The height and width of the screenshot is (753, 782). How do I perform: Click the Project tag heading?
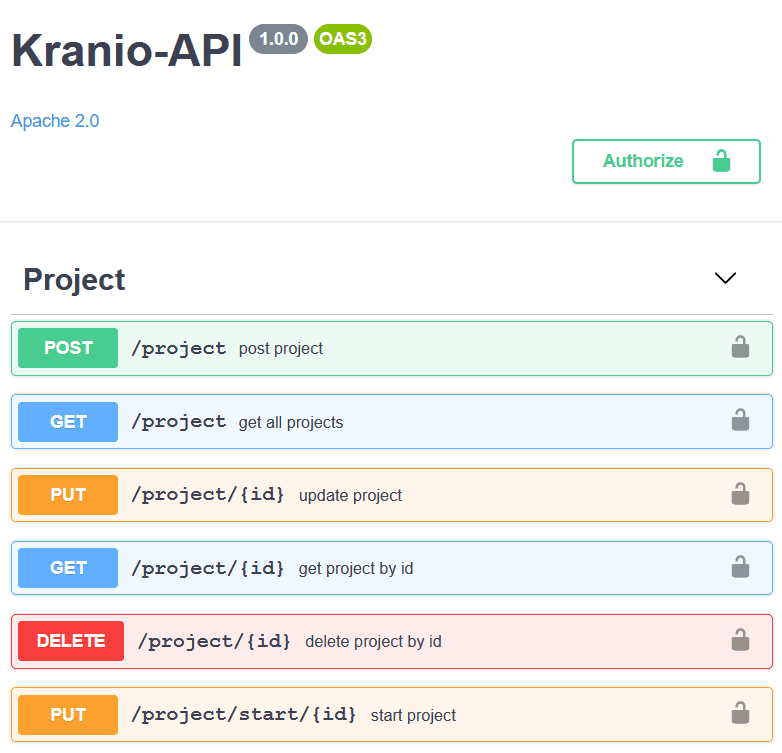click(75, 280)
